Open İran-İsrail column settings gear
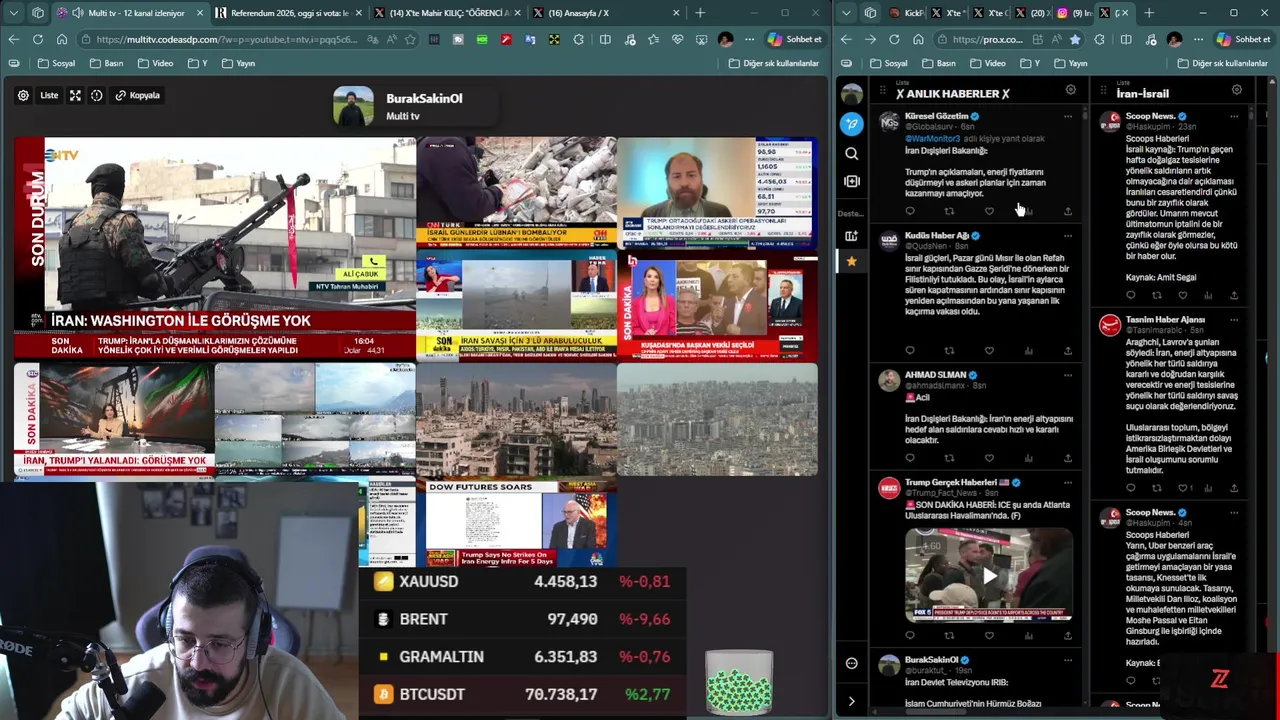 pyautogui.click(x=1236, y=90)
